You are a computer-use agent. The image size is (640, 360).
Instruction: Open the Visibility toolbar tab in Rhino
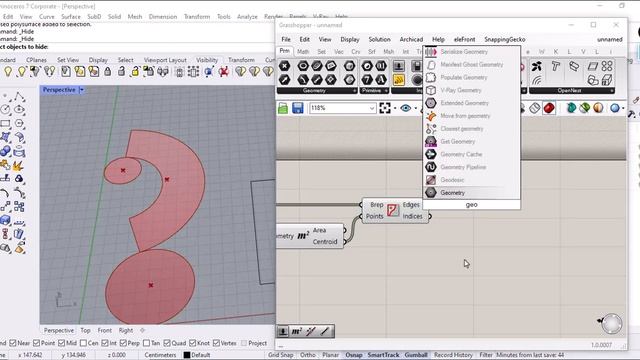click(x=207, y=60)
